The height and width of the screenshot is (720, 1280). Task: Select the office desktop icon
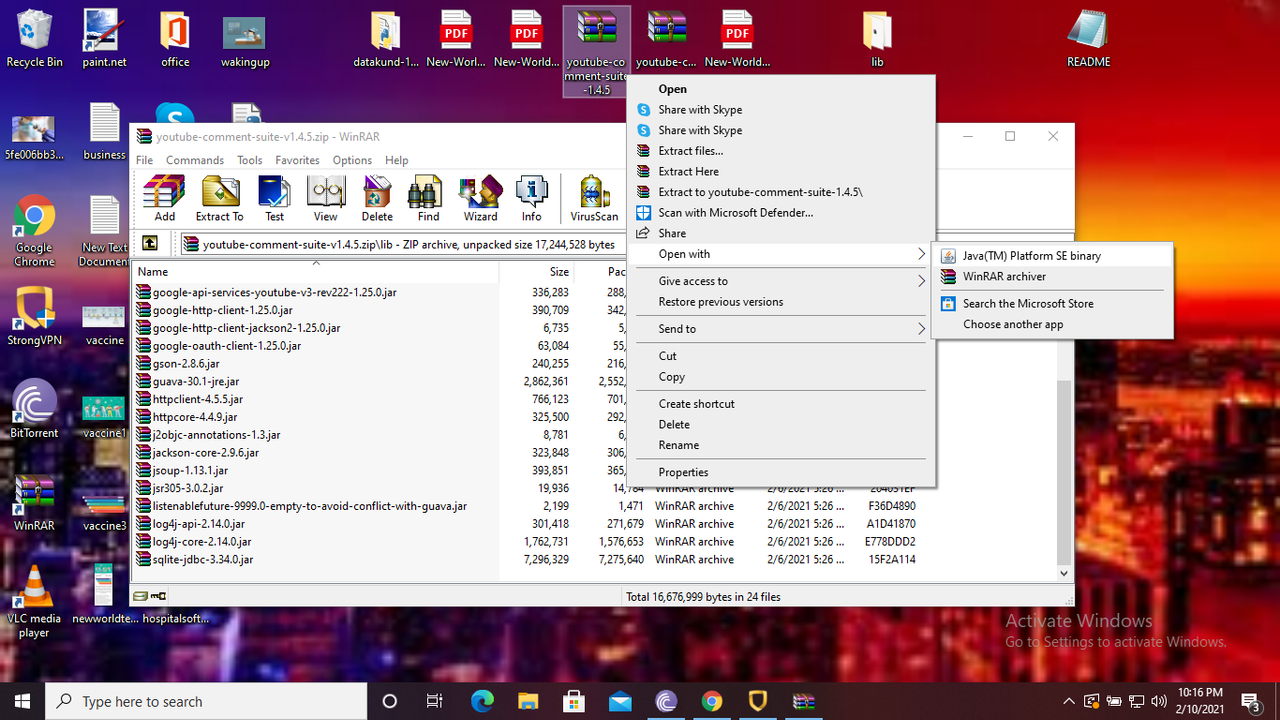(x=175, y=39)
